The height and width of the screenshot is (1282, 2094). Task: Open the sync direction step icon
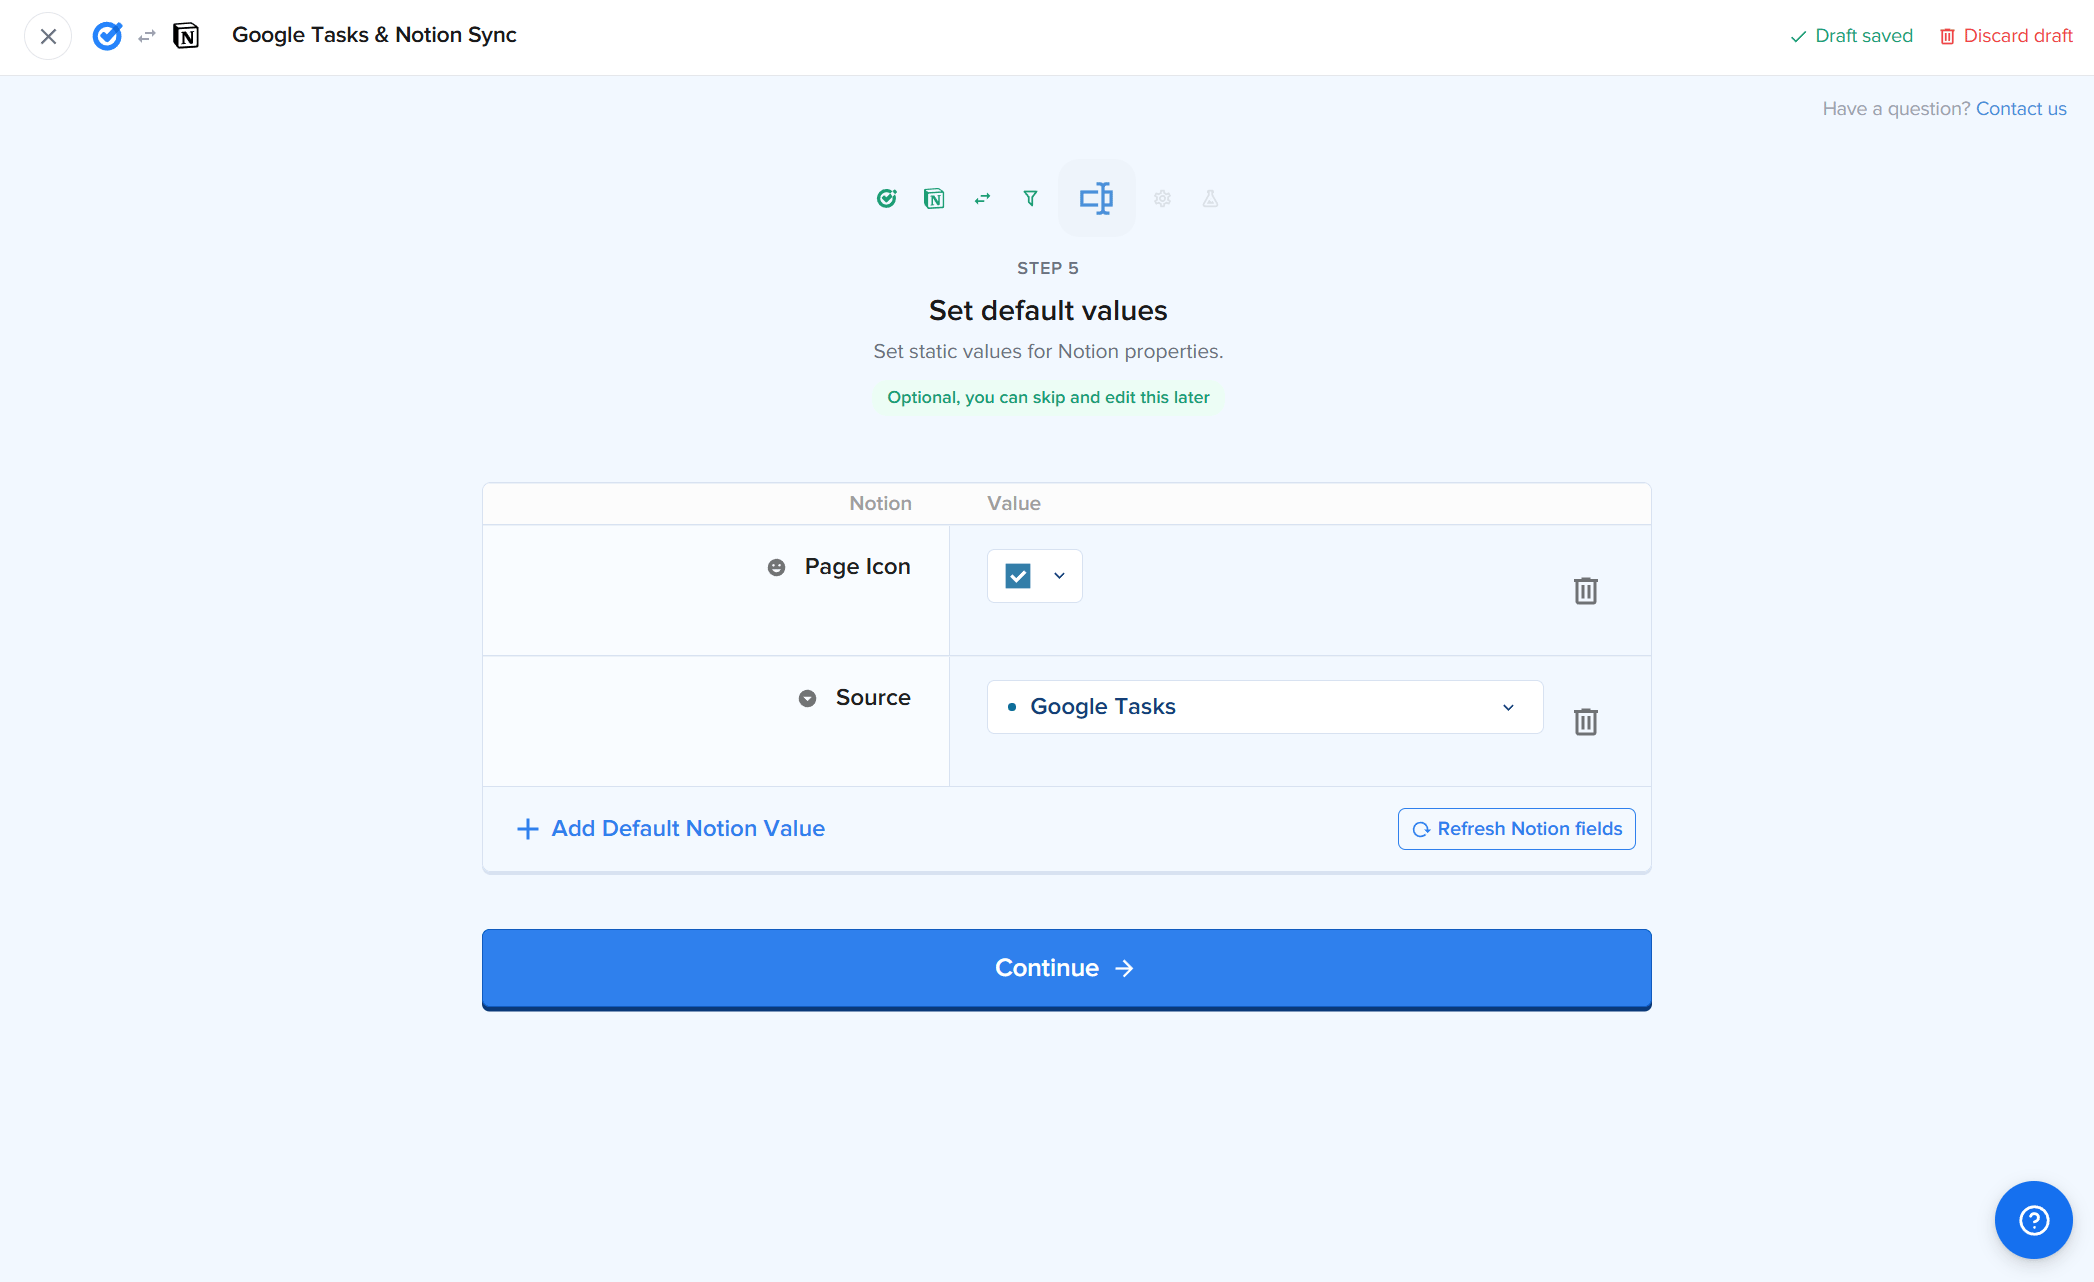[982, 198]
